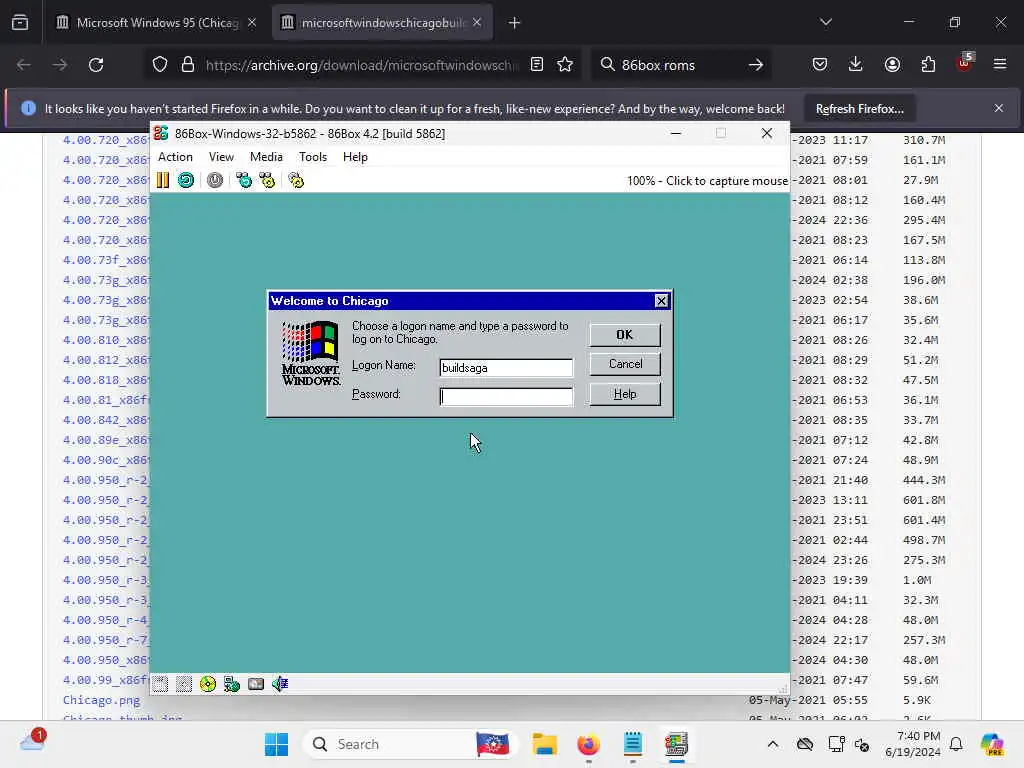This screenshot has width=1024, height=768.
Task: Send Ctrl+Alt+Esc via 86Box toolbar
Action: click(x=268, y=180)
